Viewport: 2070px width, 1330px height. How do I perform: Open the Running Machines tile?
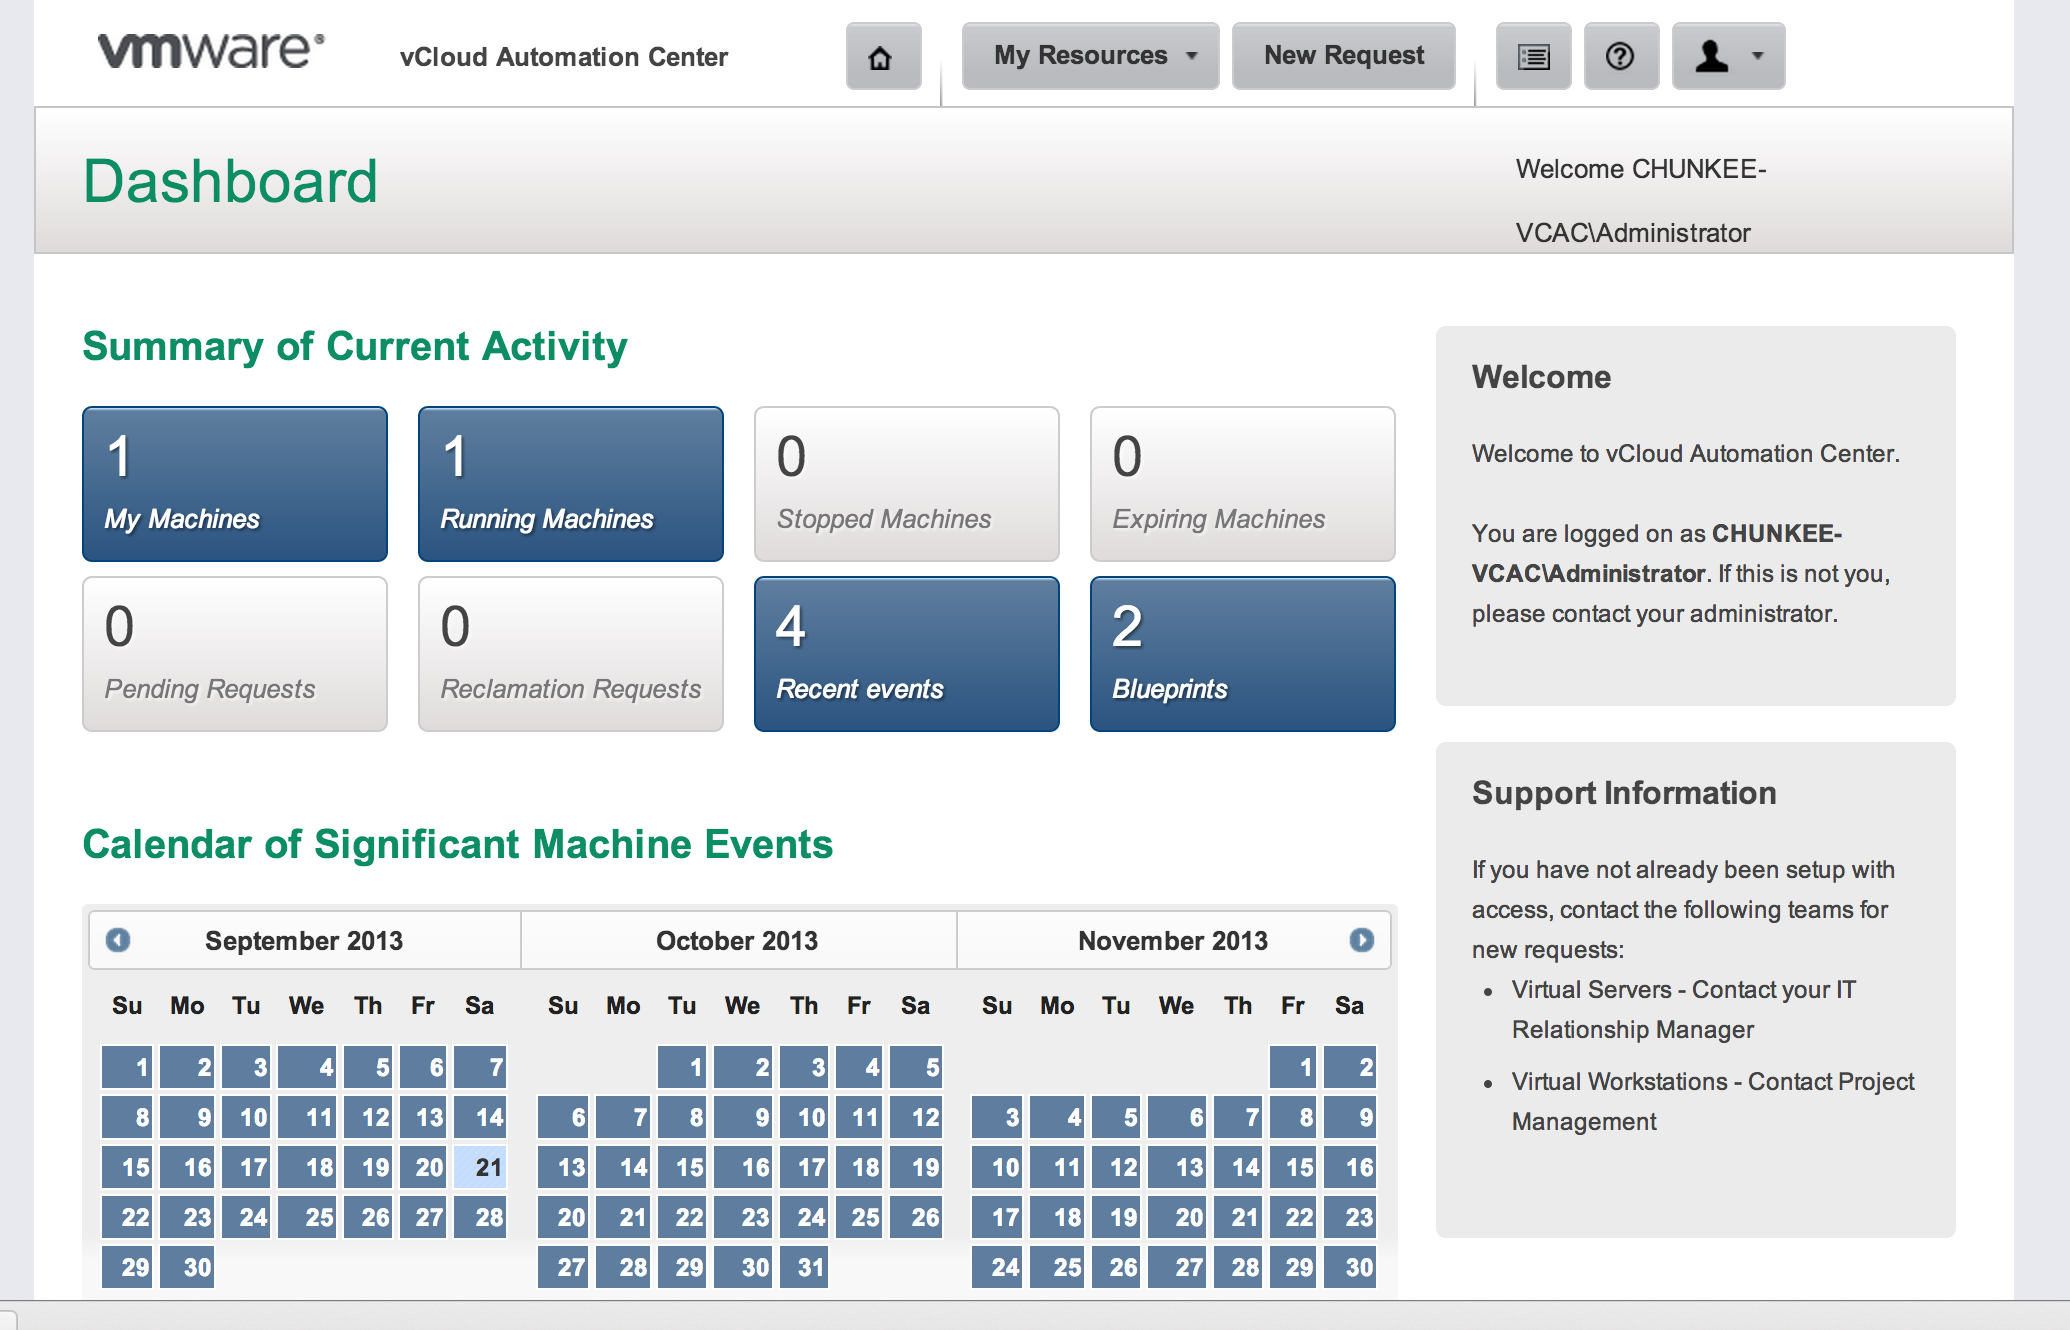[570, 484]
